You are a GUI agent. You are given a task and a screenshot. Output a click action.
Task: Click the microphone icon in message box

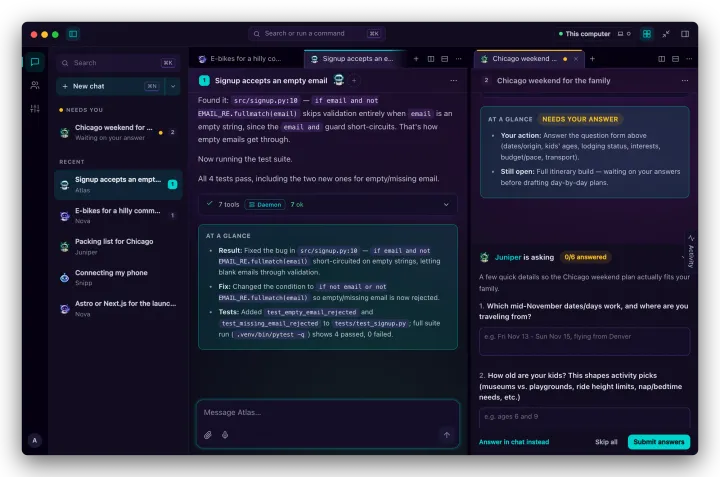(225, 435)
